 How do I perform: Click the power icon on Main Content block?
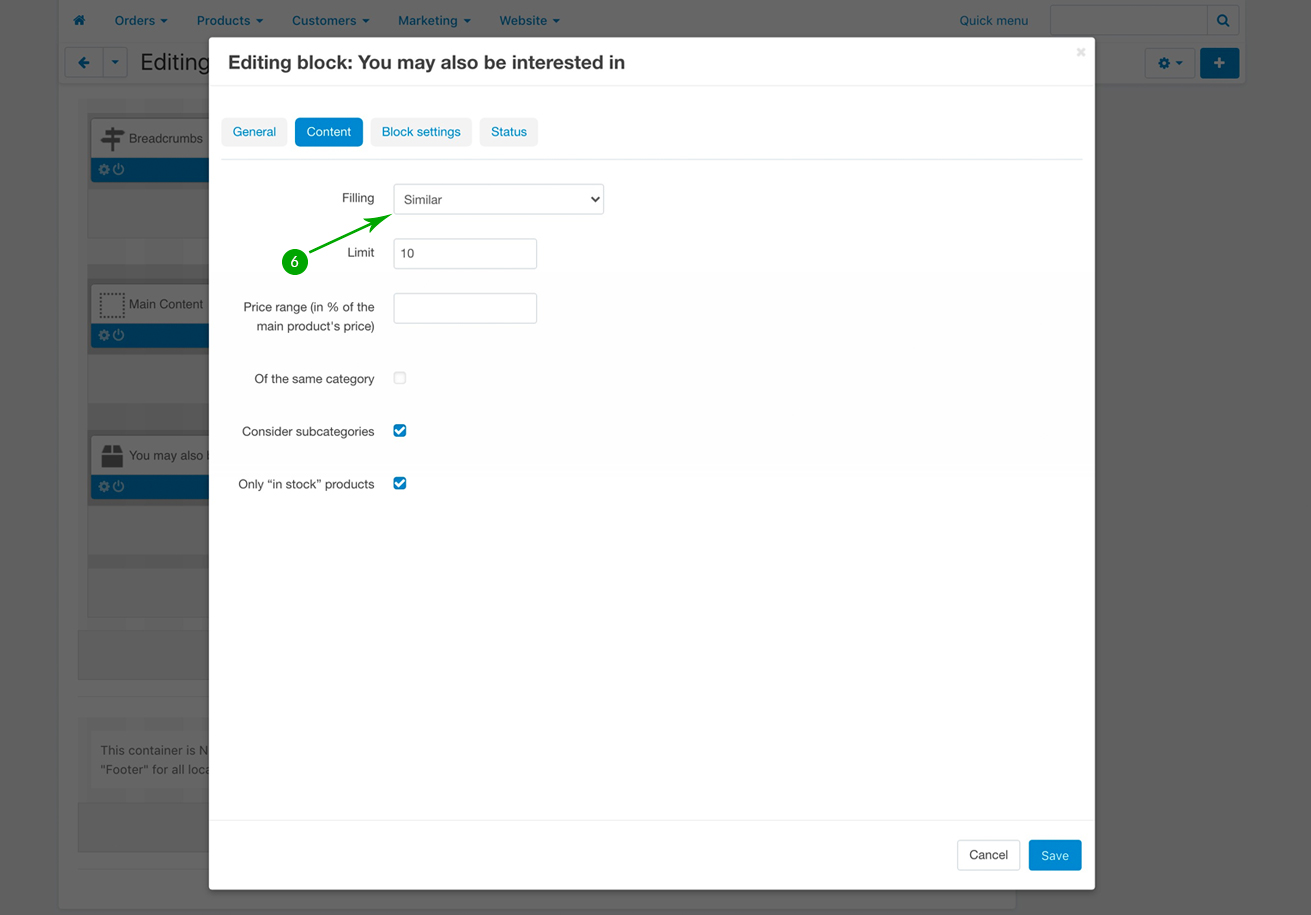click(x=119, y=336)
